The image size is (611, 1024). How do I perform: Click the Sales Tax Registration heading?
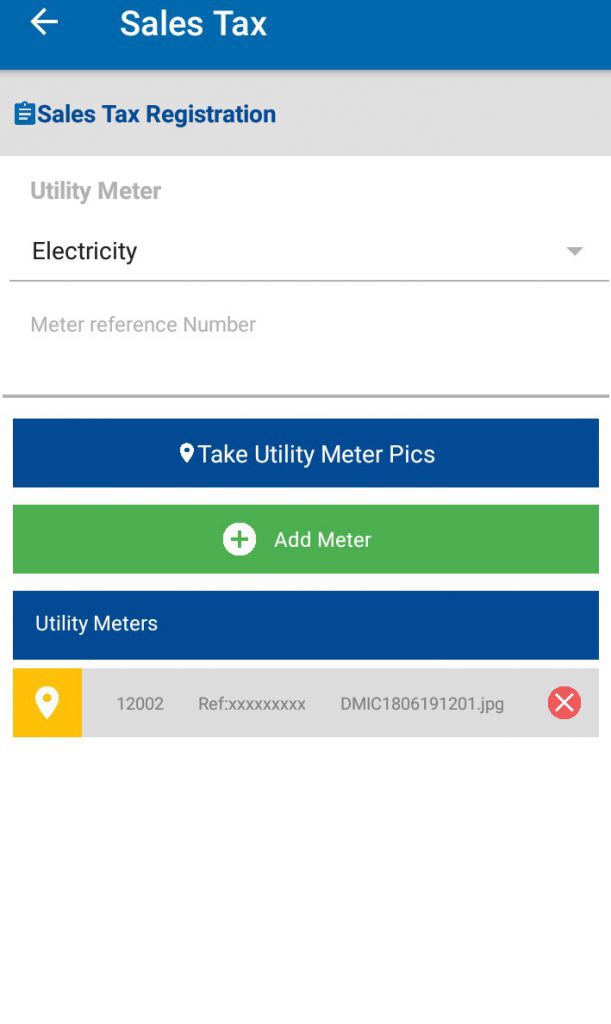tap(156, 114)
